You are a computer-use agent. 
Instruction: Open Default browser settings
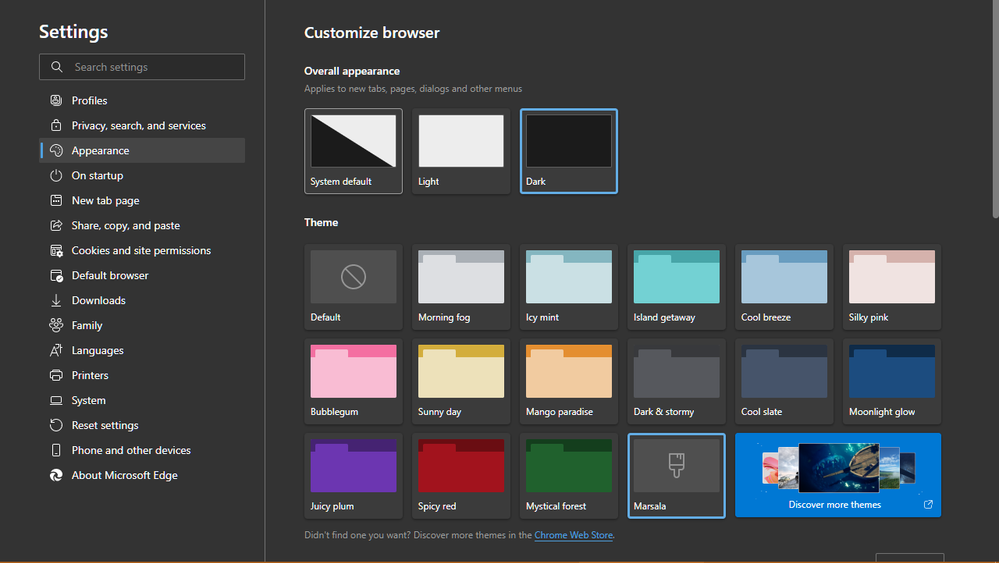click(142, 275)
